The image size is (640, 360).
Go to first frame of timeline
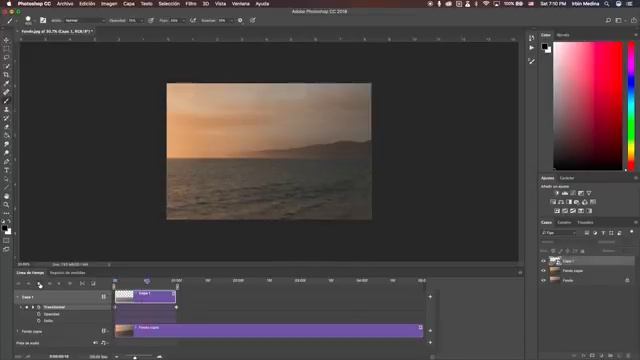(18, 283)
